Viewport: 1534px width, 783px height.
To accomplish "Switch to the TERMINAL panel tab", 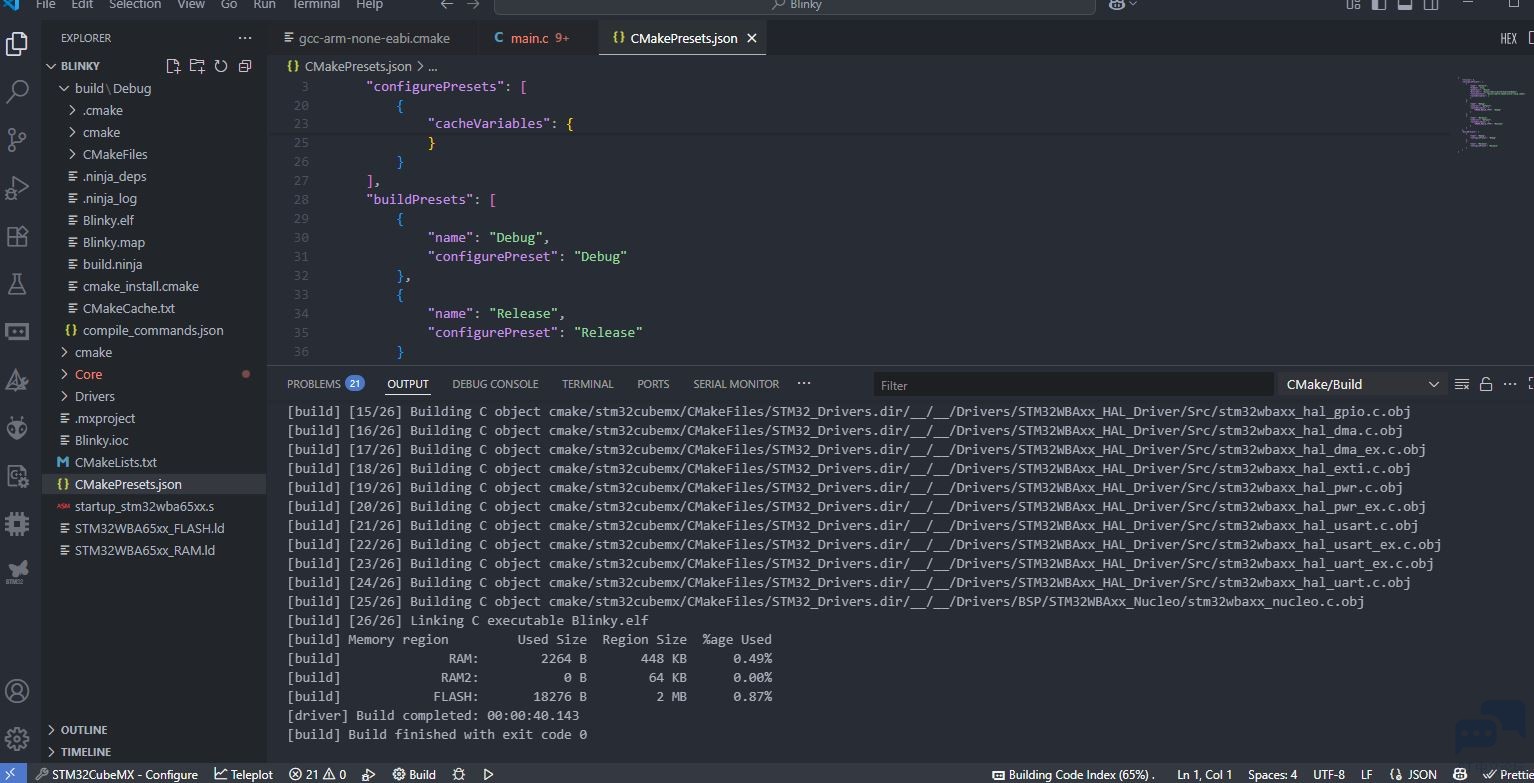I will click(587, 384).
